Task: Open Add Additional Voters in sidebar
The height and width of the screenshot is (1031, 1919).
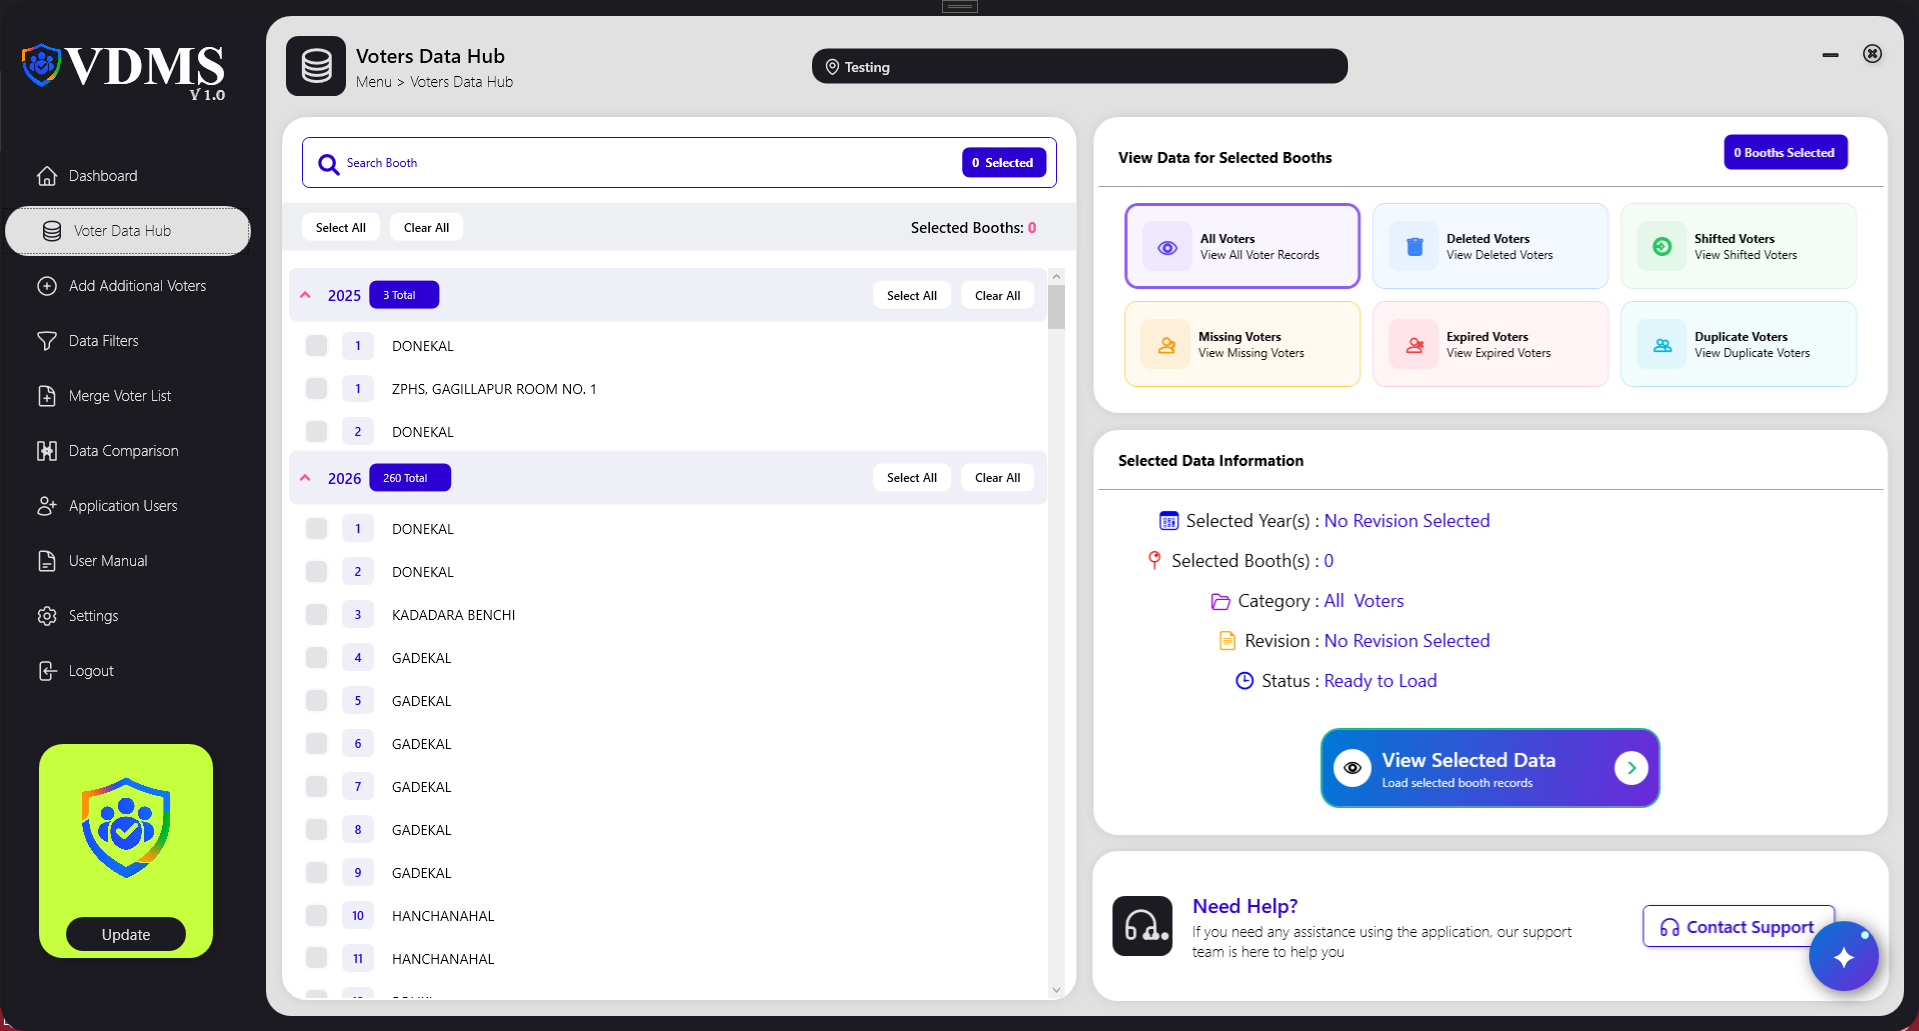Action: pos(128,286)
